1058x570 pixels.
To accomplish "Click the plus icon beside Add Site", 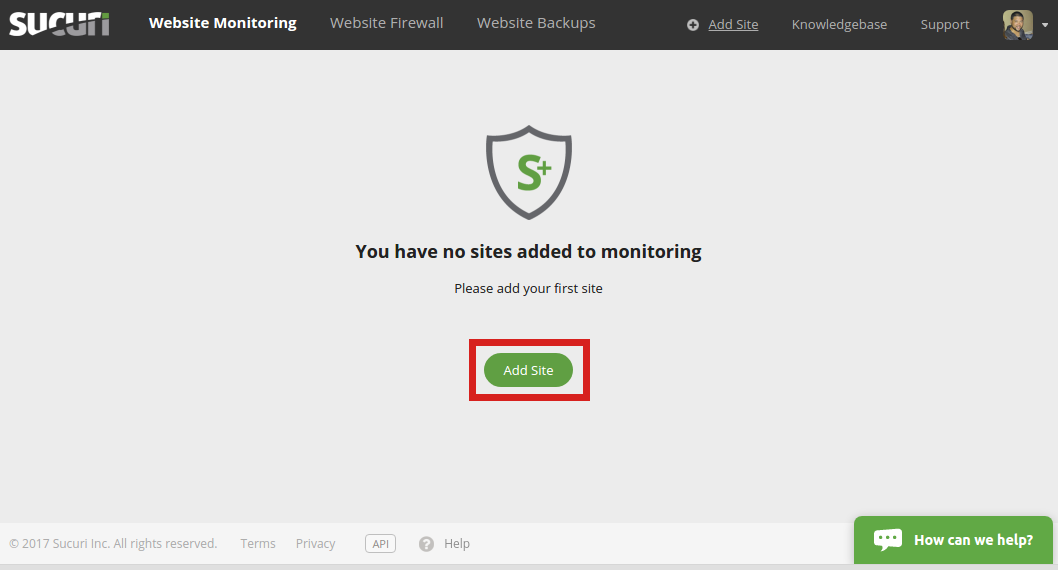I will point(693,25).
